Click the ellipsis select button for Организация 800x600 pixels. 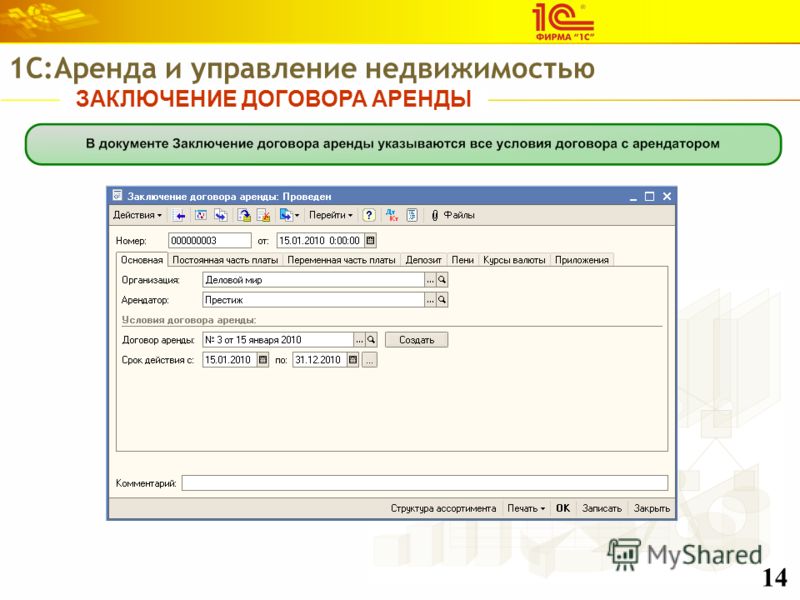(430, 280)
